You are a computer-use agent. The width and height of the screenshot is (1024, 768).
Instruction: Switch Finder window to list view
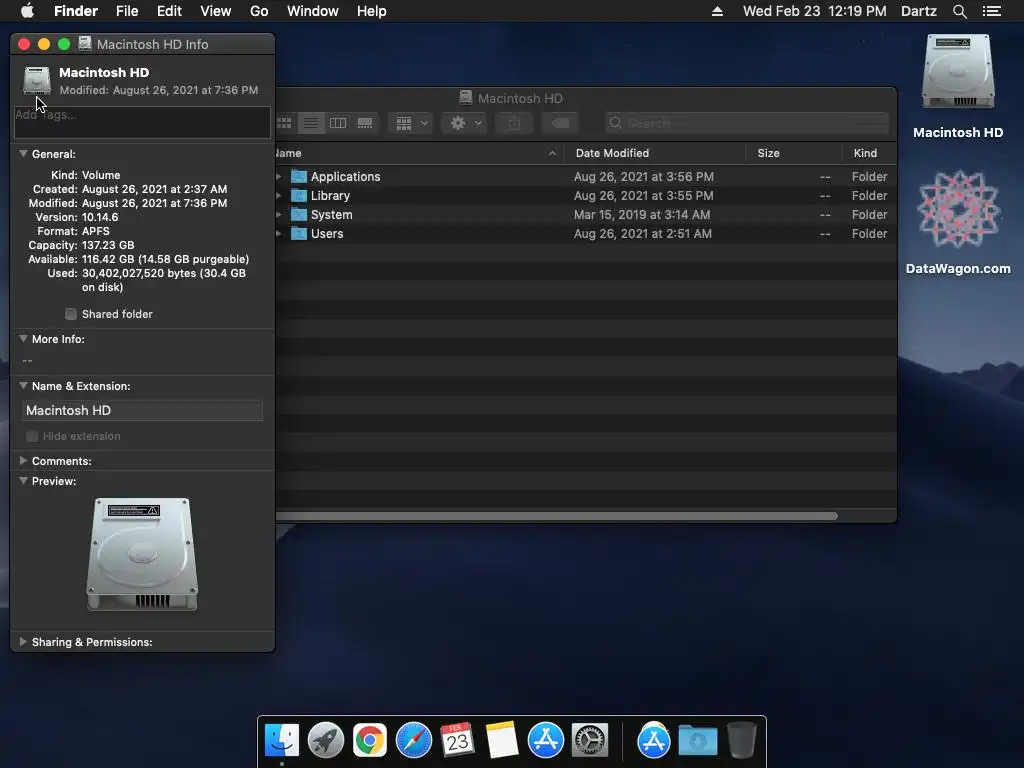pyautogui.click(x=311, y=123)
